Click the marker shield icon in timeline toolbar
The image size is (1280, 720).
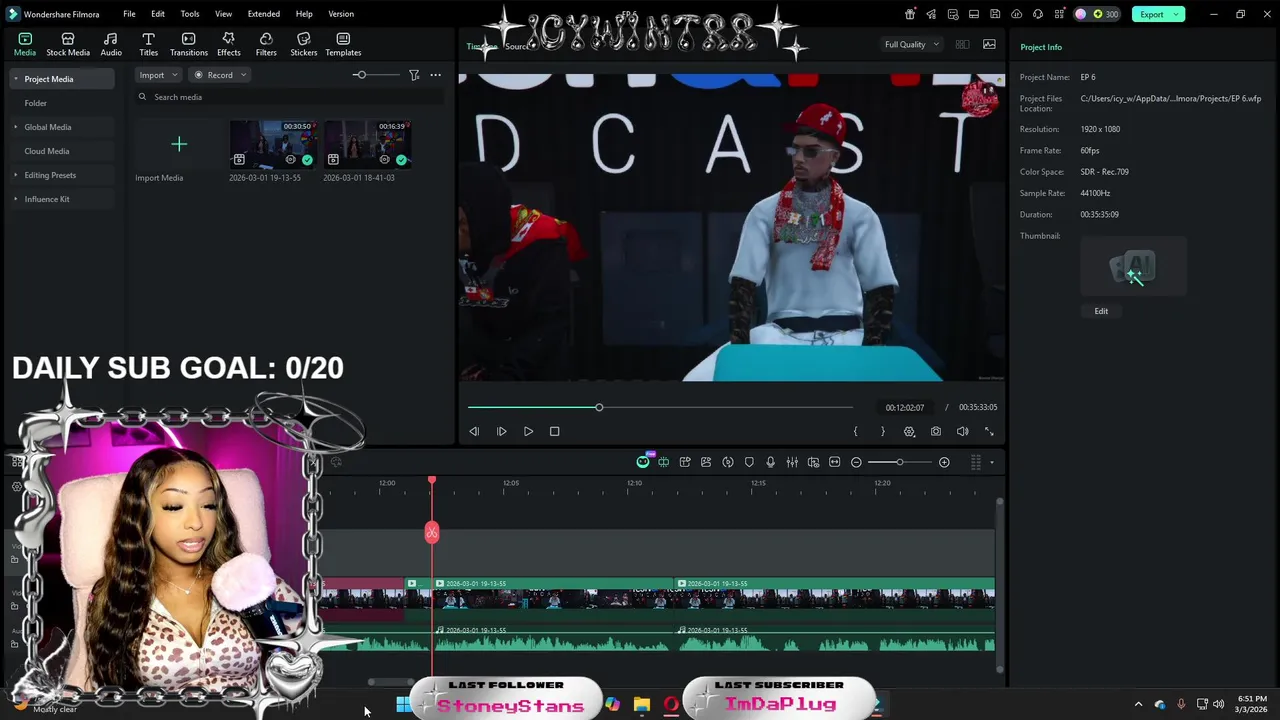[x=749, y=462]
